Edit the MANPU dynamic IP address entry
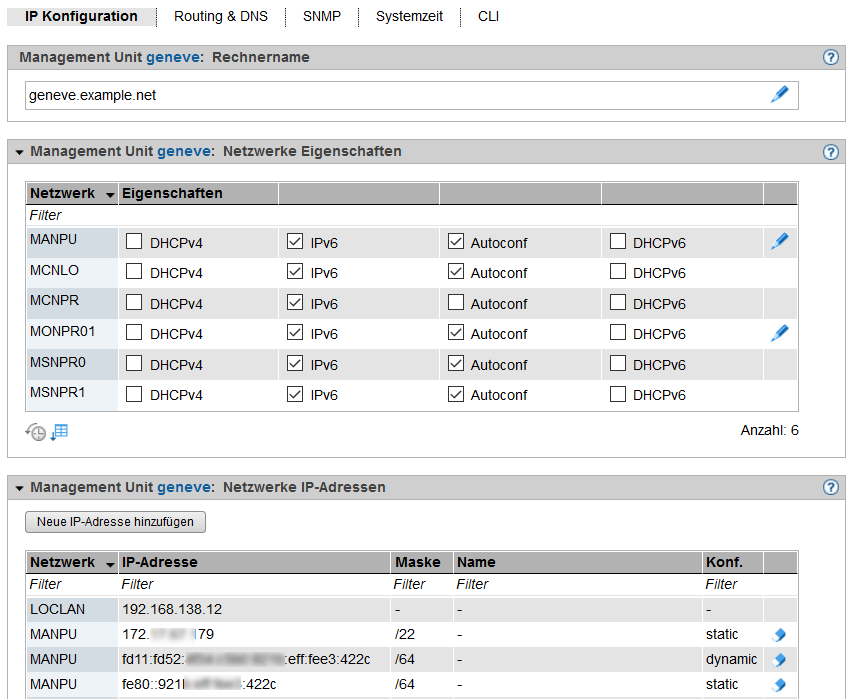 point(779,660)
